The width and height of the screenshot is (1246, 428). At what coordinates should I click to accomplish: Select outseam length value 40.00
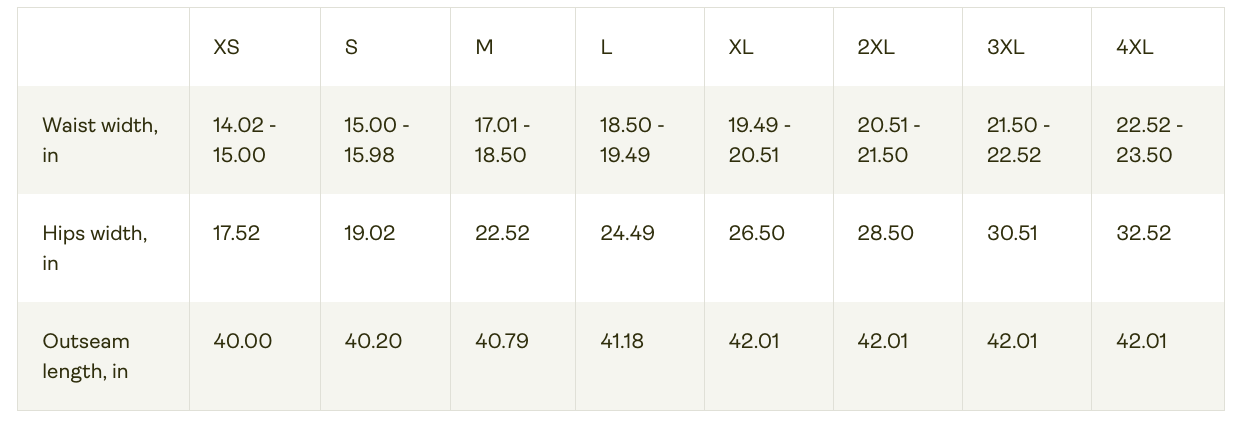(242, 341)
